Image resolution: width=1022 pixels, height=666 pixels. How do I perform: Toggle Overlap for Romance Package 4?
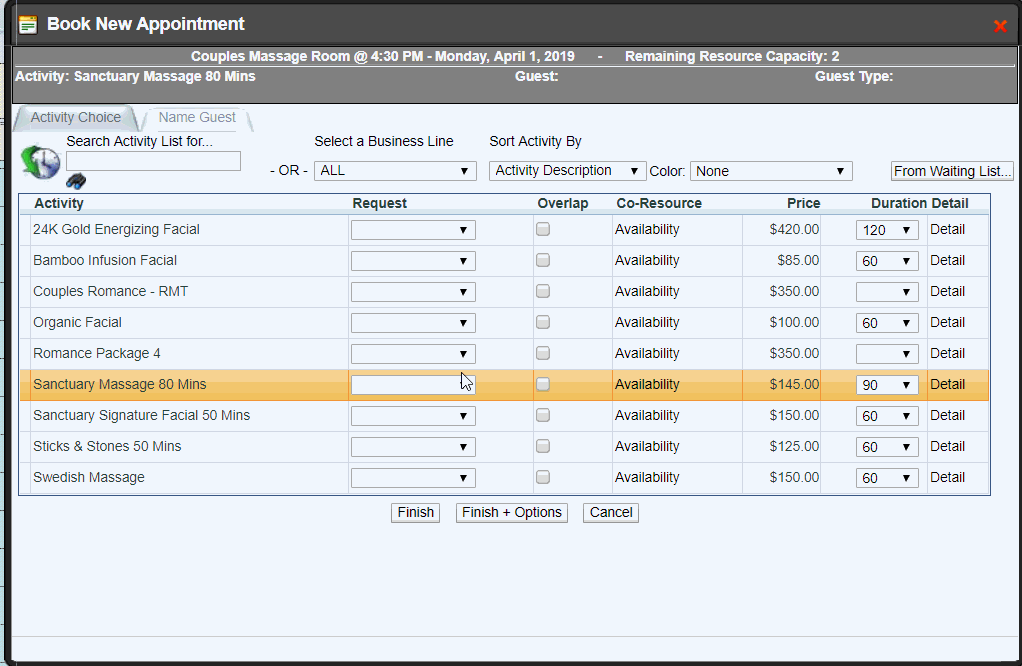coord(543,353)
